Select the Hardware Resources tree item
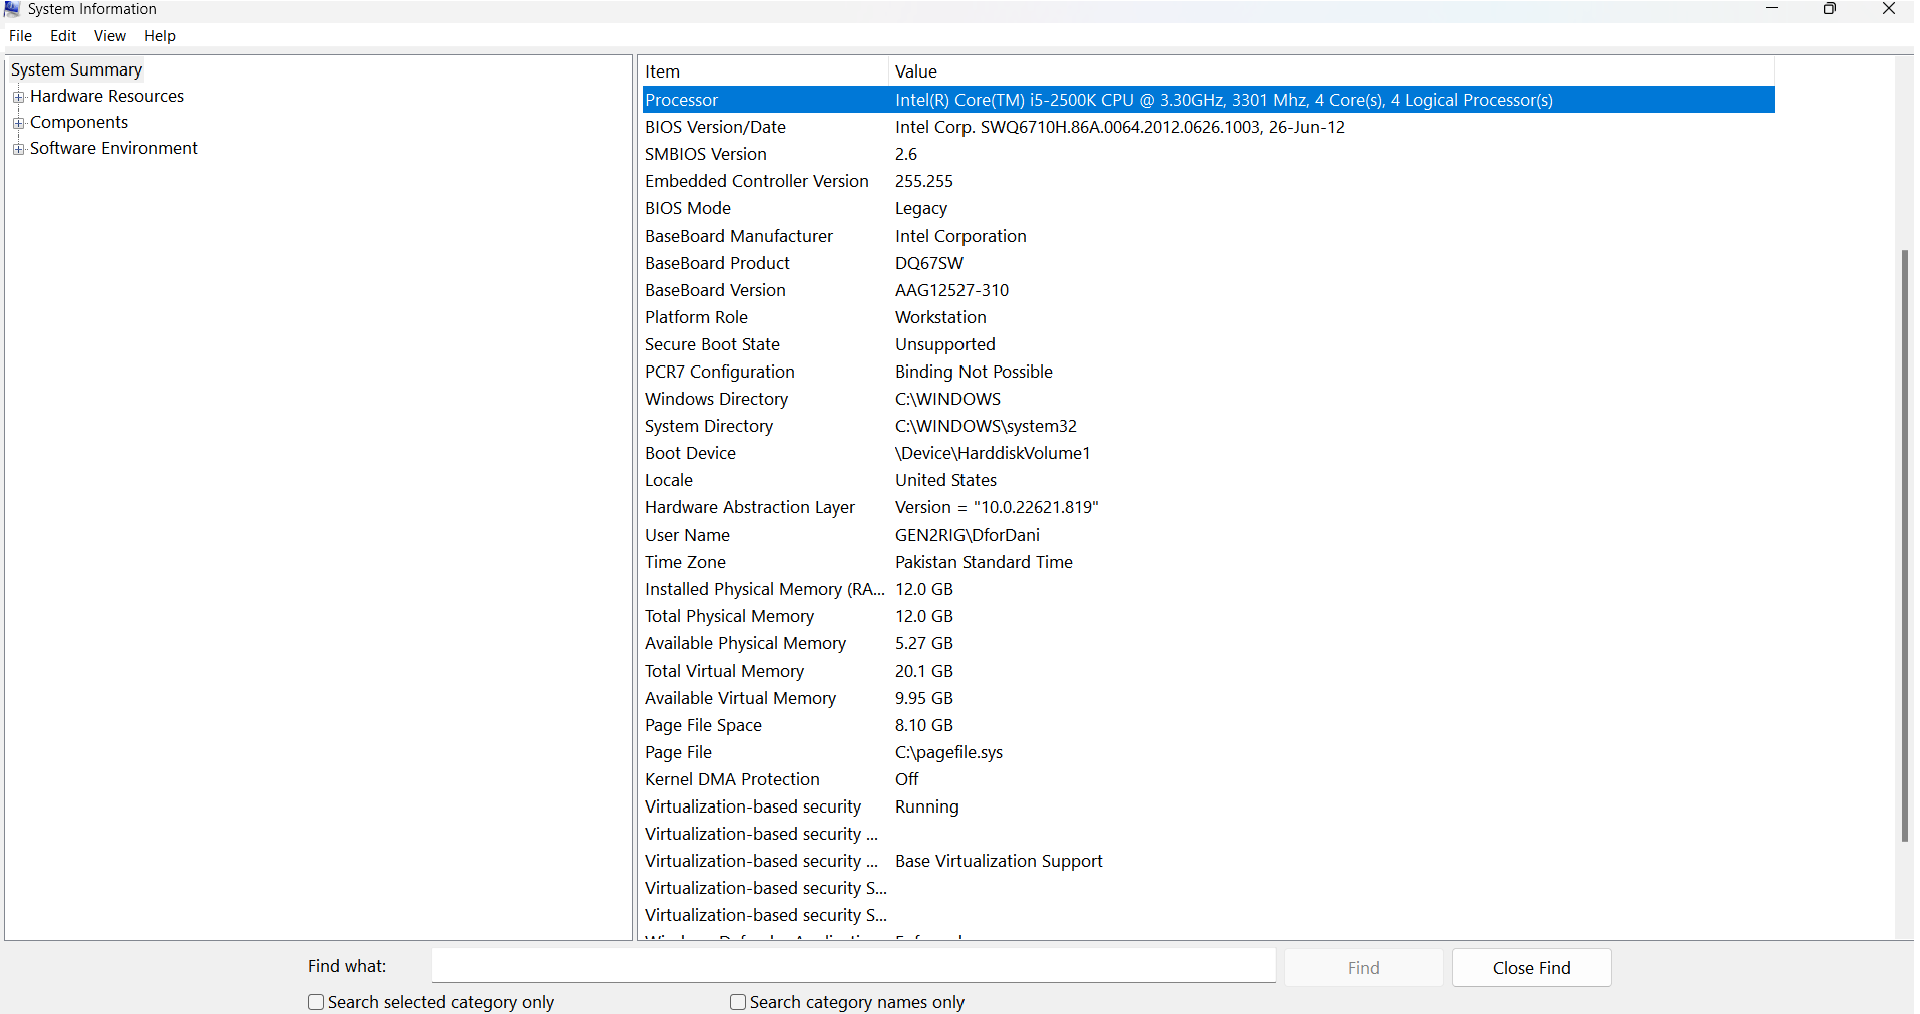Screen dimensions: 1920x1014 [x=107, y=96]
